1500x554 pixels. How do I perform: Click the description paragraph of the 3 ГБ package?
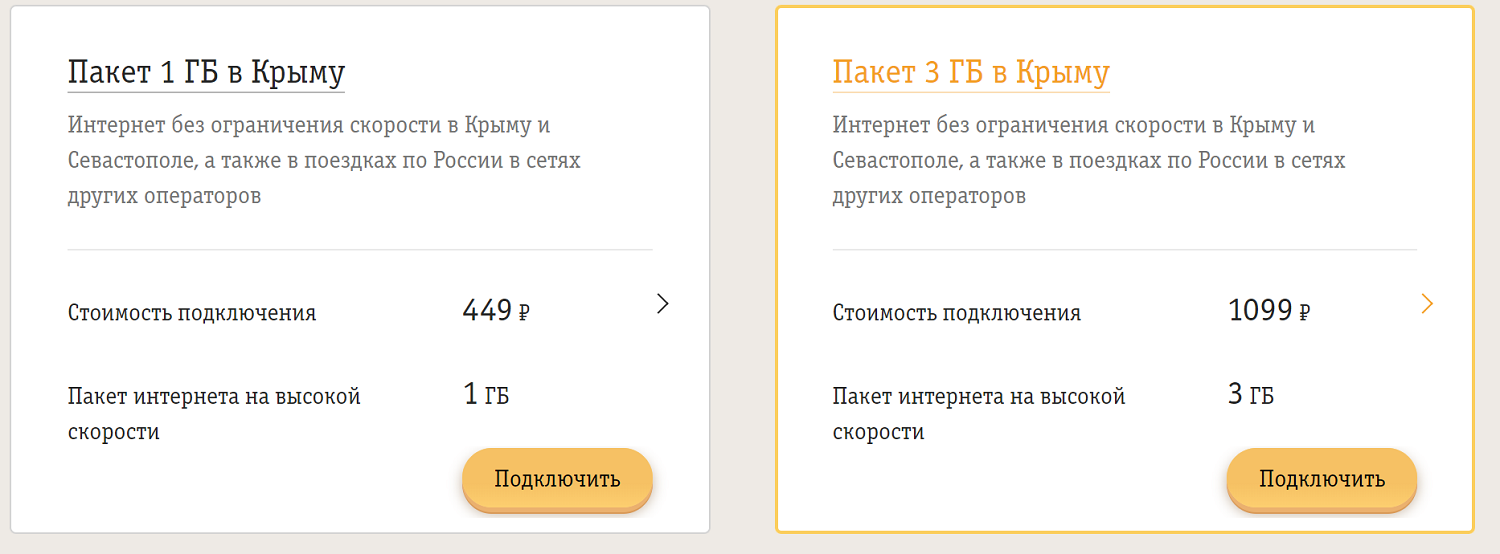[1089, 161]
